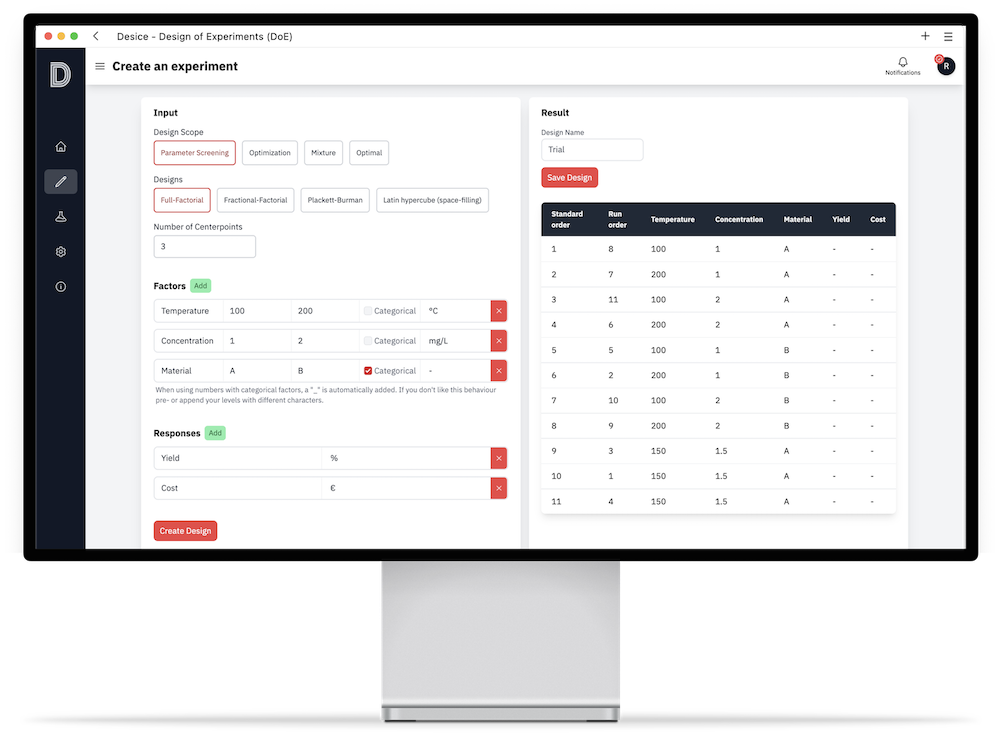This screenshot has height=739, width=1000.
Task: Toggle the hamburger menu beside Create an experiment
Action: (100, 67)
